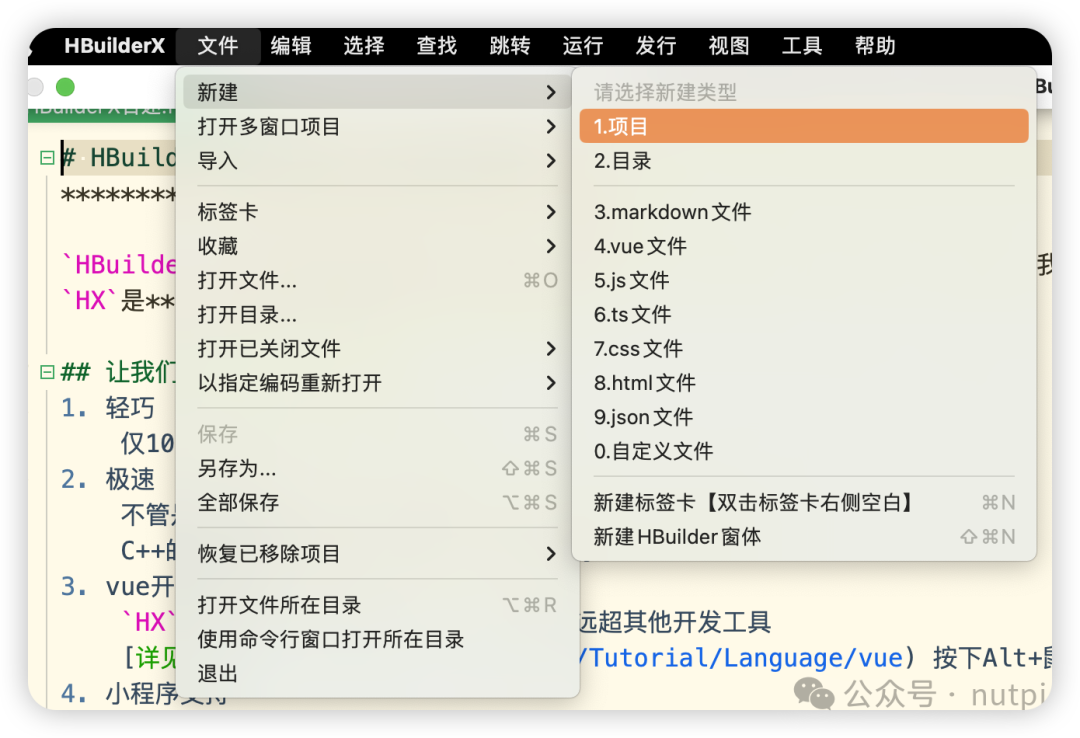The width and height of the screenshot is (1080, 738).
Task: Choose 使用命令行窗口打开所在目录
Action: (377, 639)
